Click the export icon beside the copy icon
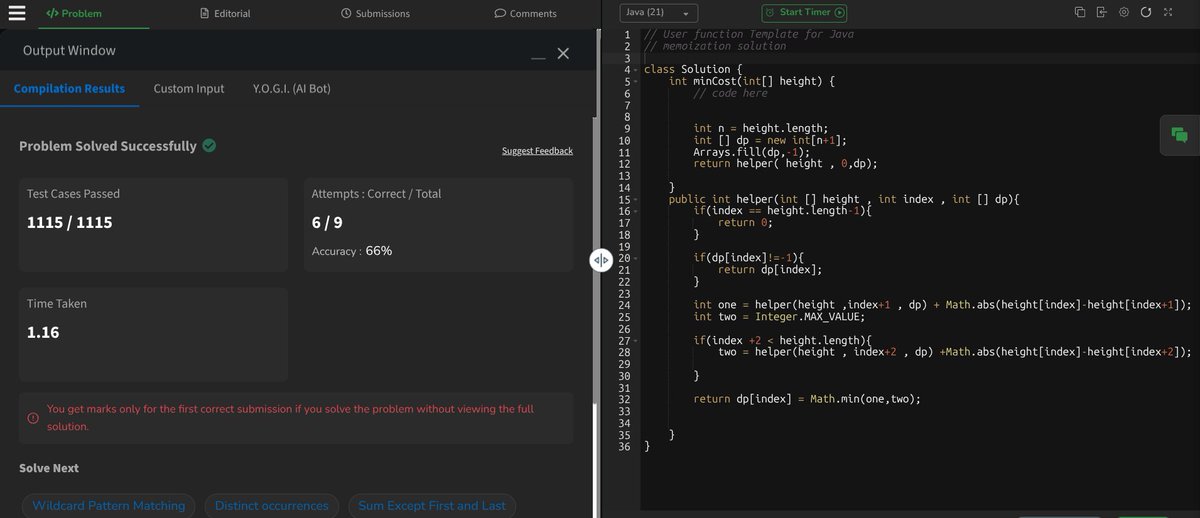Viewport: 1200px width, 518px height. pyautogui.click(x=1101, y=13)
